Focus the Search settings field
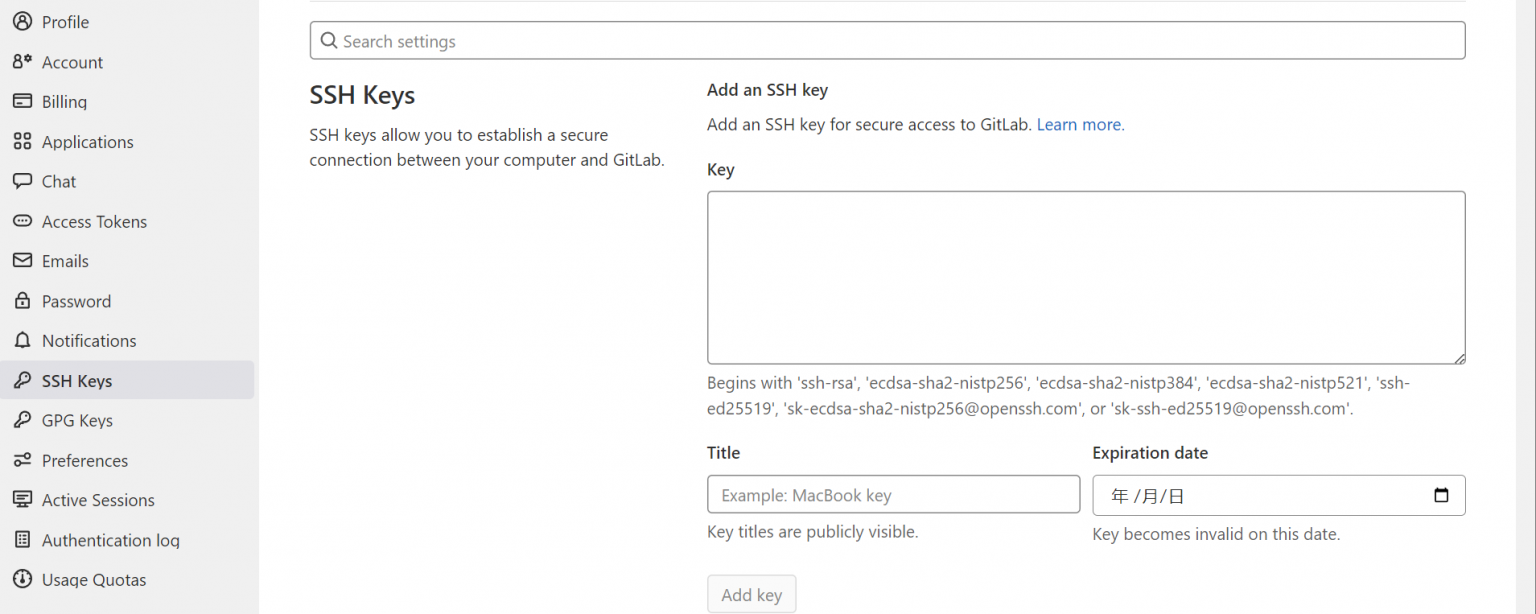 tap(887, 41)
